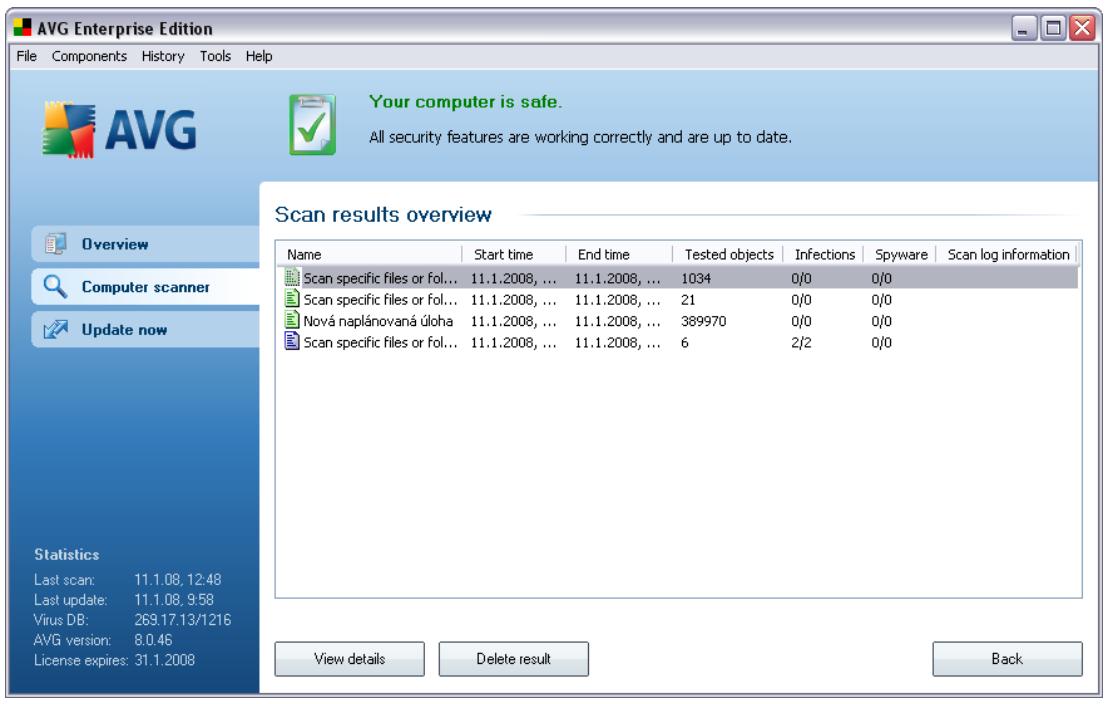Click the Scan log information column header
Viewport: 1107px width, 704px height.
pos(1008,254)
